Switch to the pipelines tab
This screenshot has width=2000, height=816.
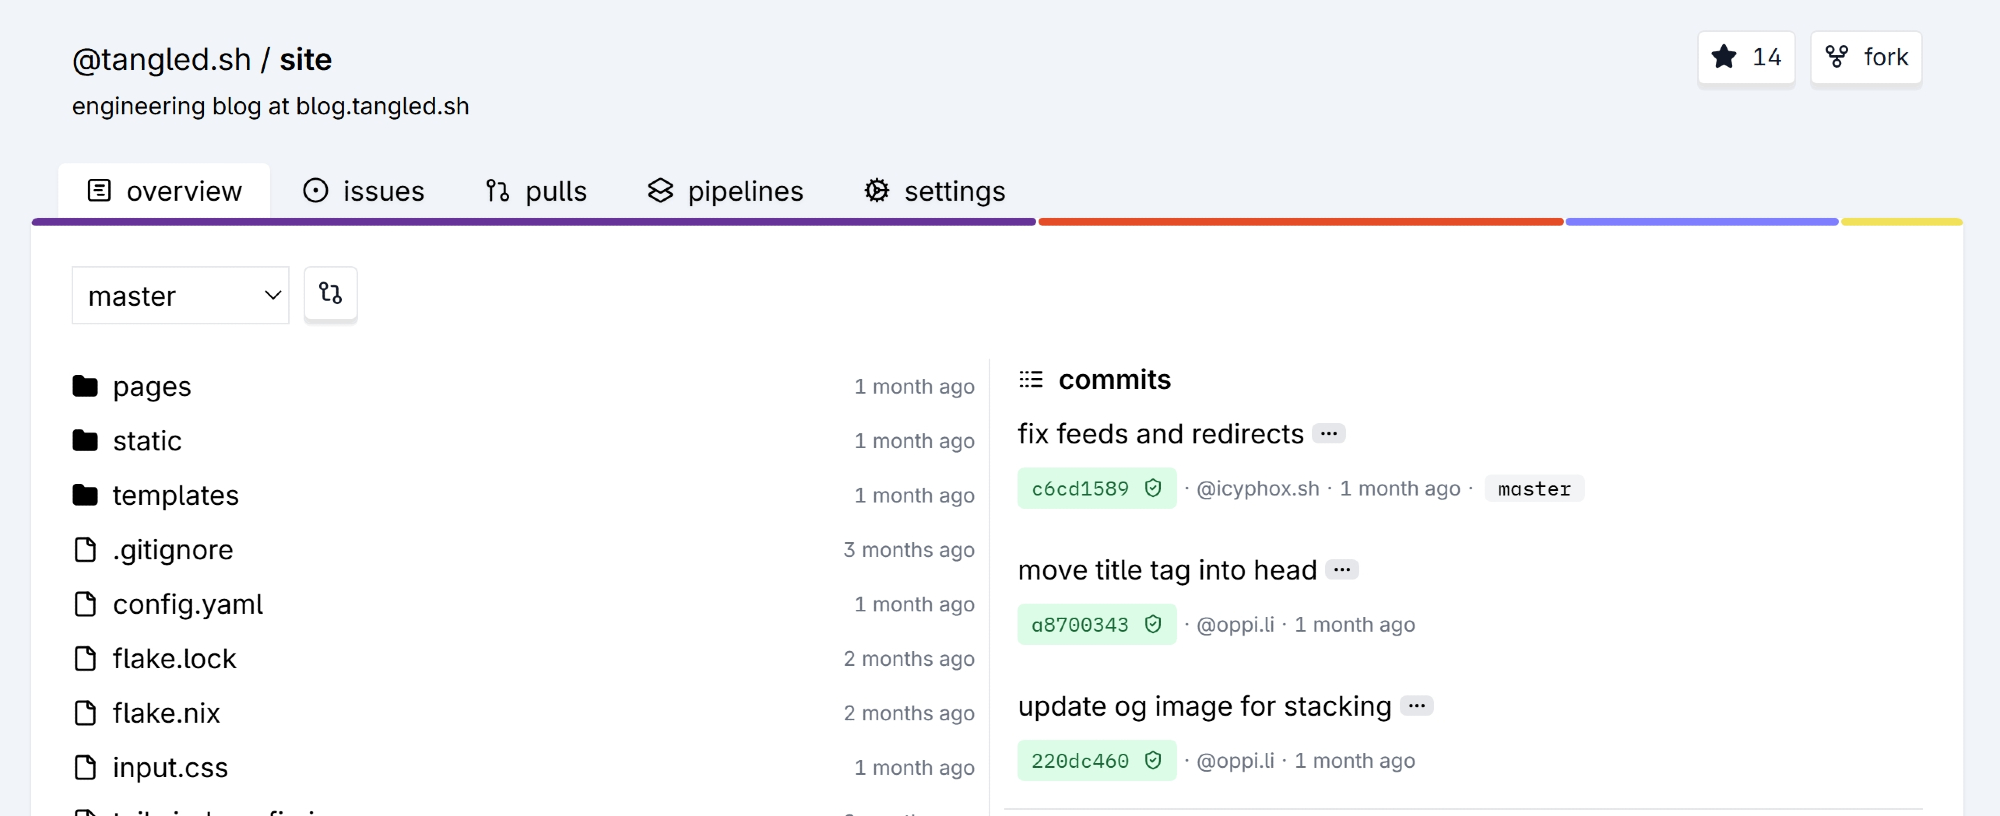click(726, 191)
